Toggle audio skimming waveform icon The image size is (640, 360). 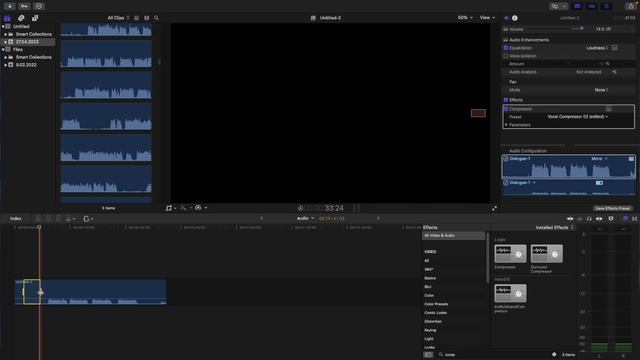[x=580, y=219]
